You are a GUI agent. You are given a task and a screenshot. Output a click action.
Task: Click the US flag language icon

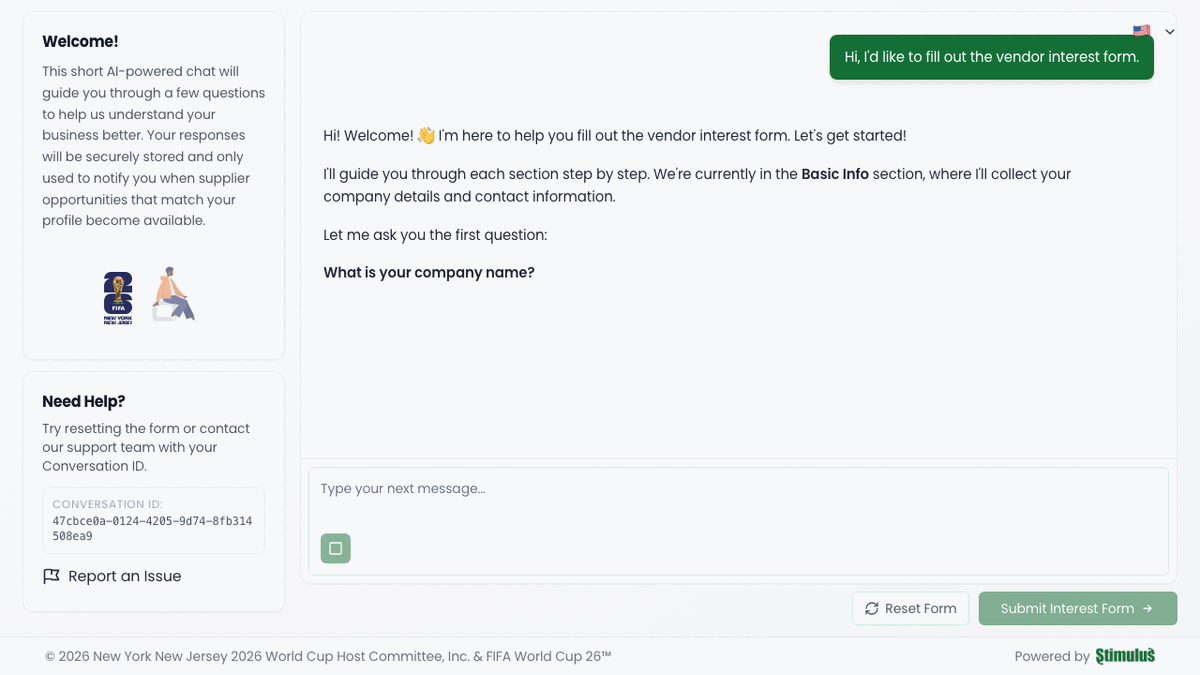tap(1141, 30)
